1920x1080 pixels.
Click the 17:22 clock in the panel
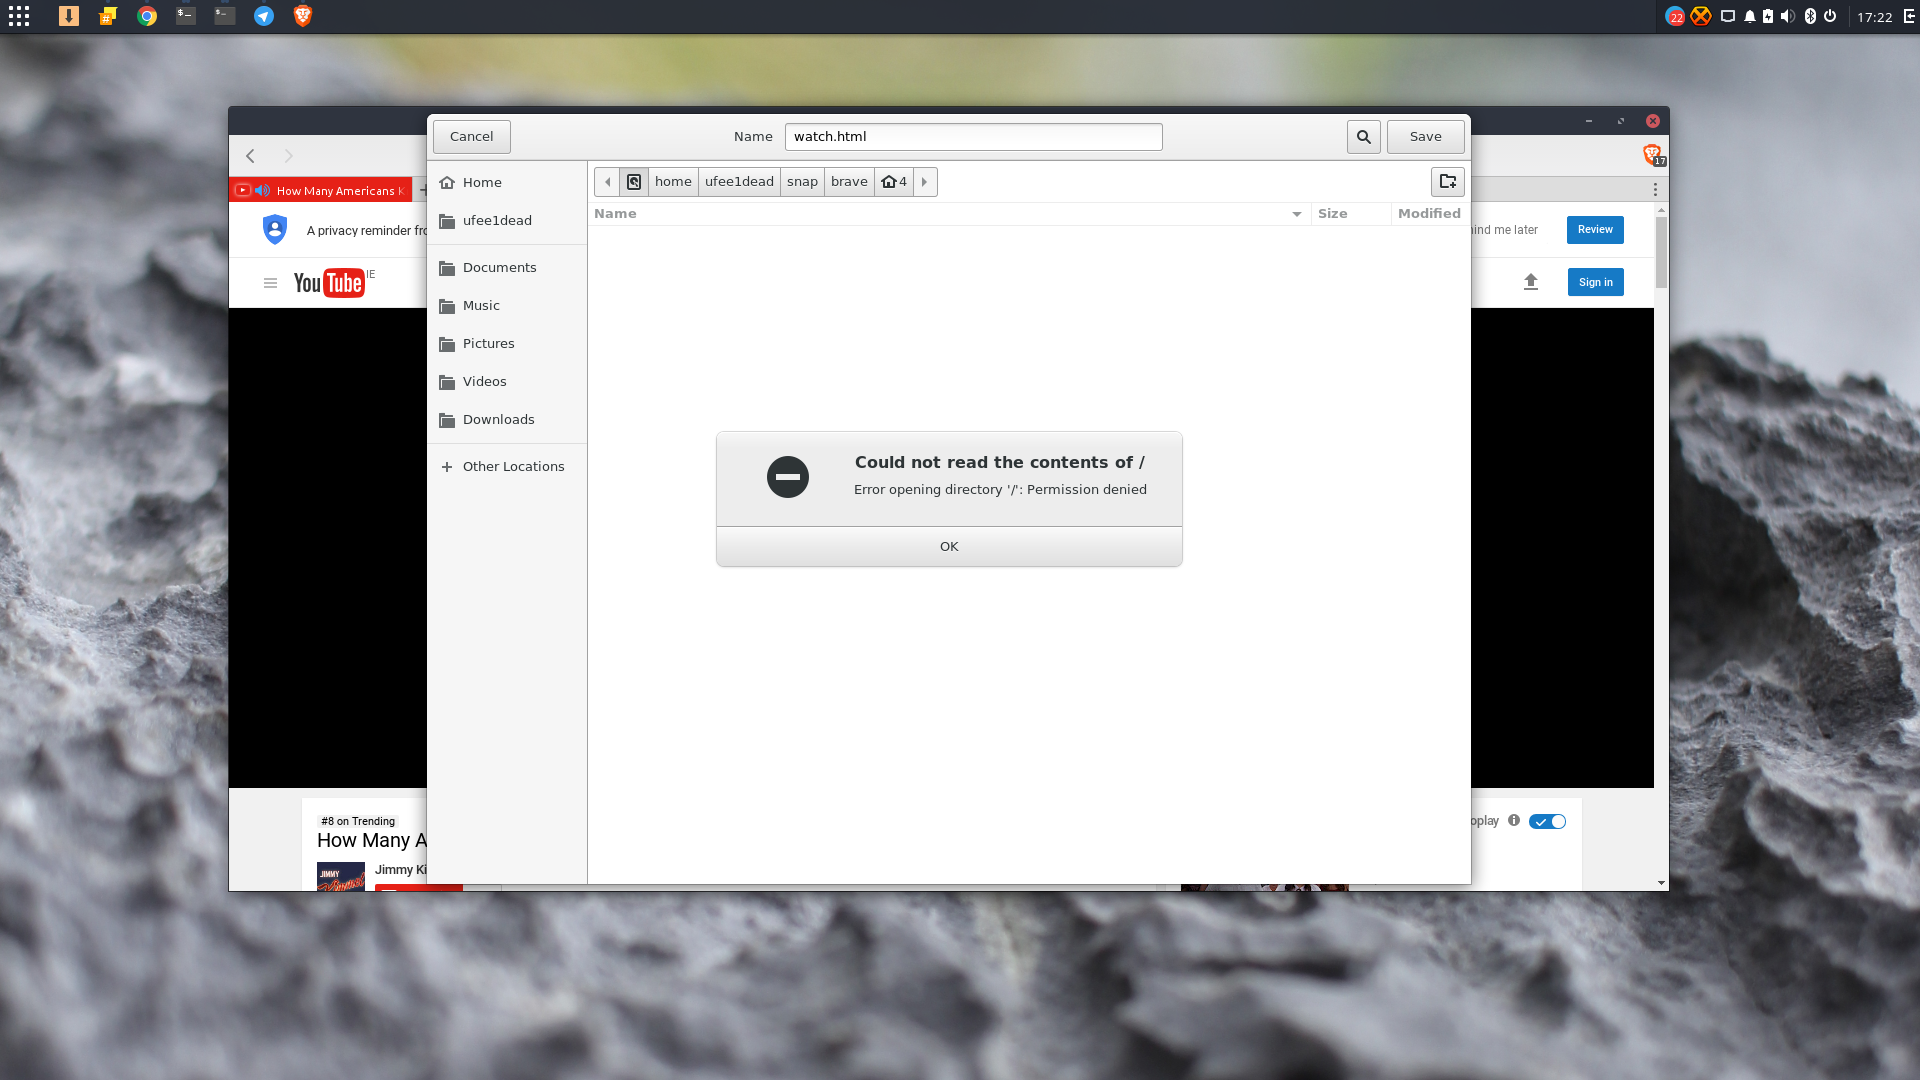pyautogui.click(x=1874, y=17)
